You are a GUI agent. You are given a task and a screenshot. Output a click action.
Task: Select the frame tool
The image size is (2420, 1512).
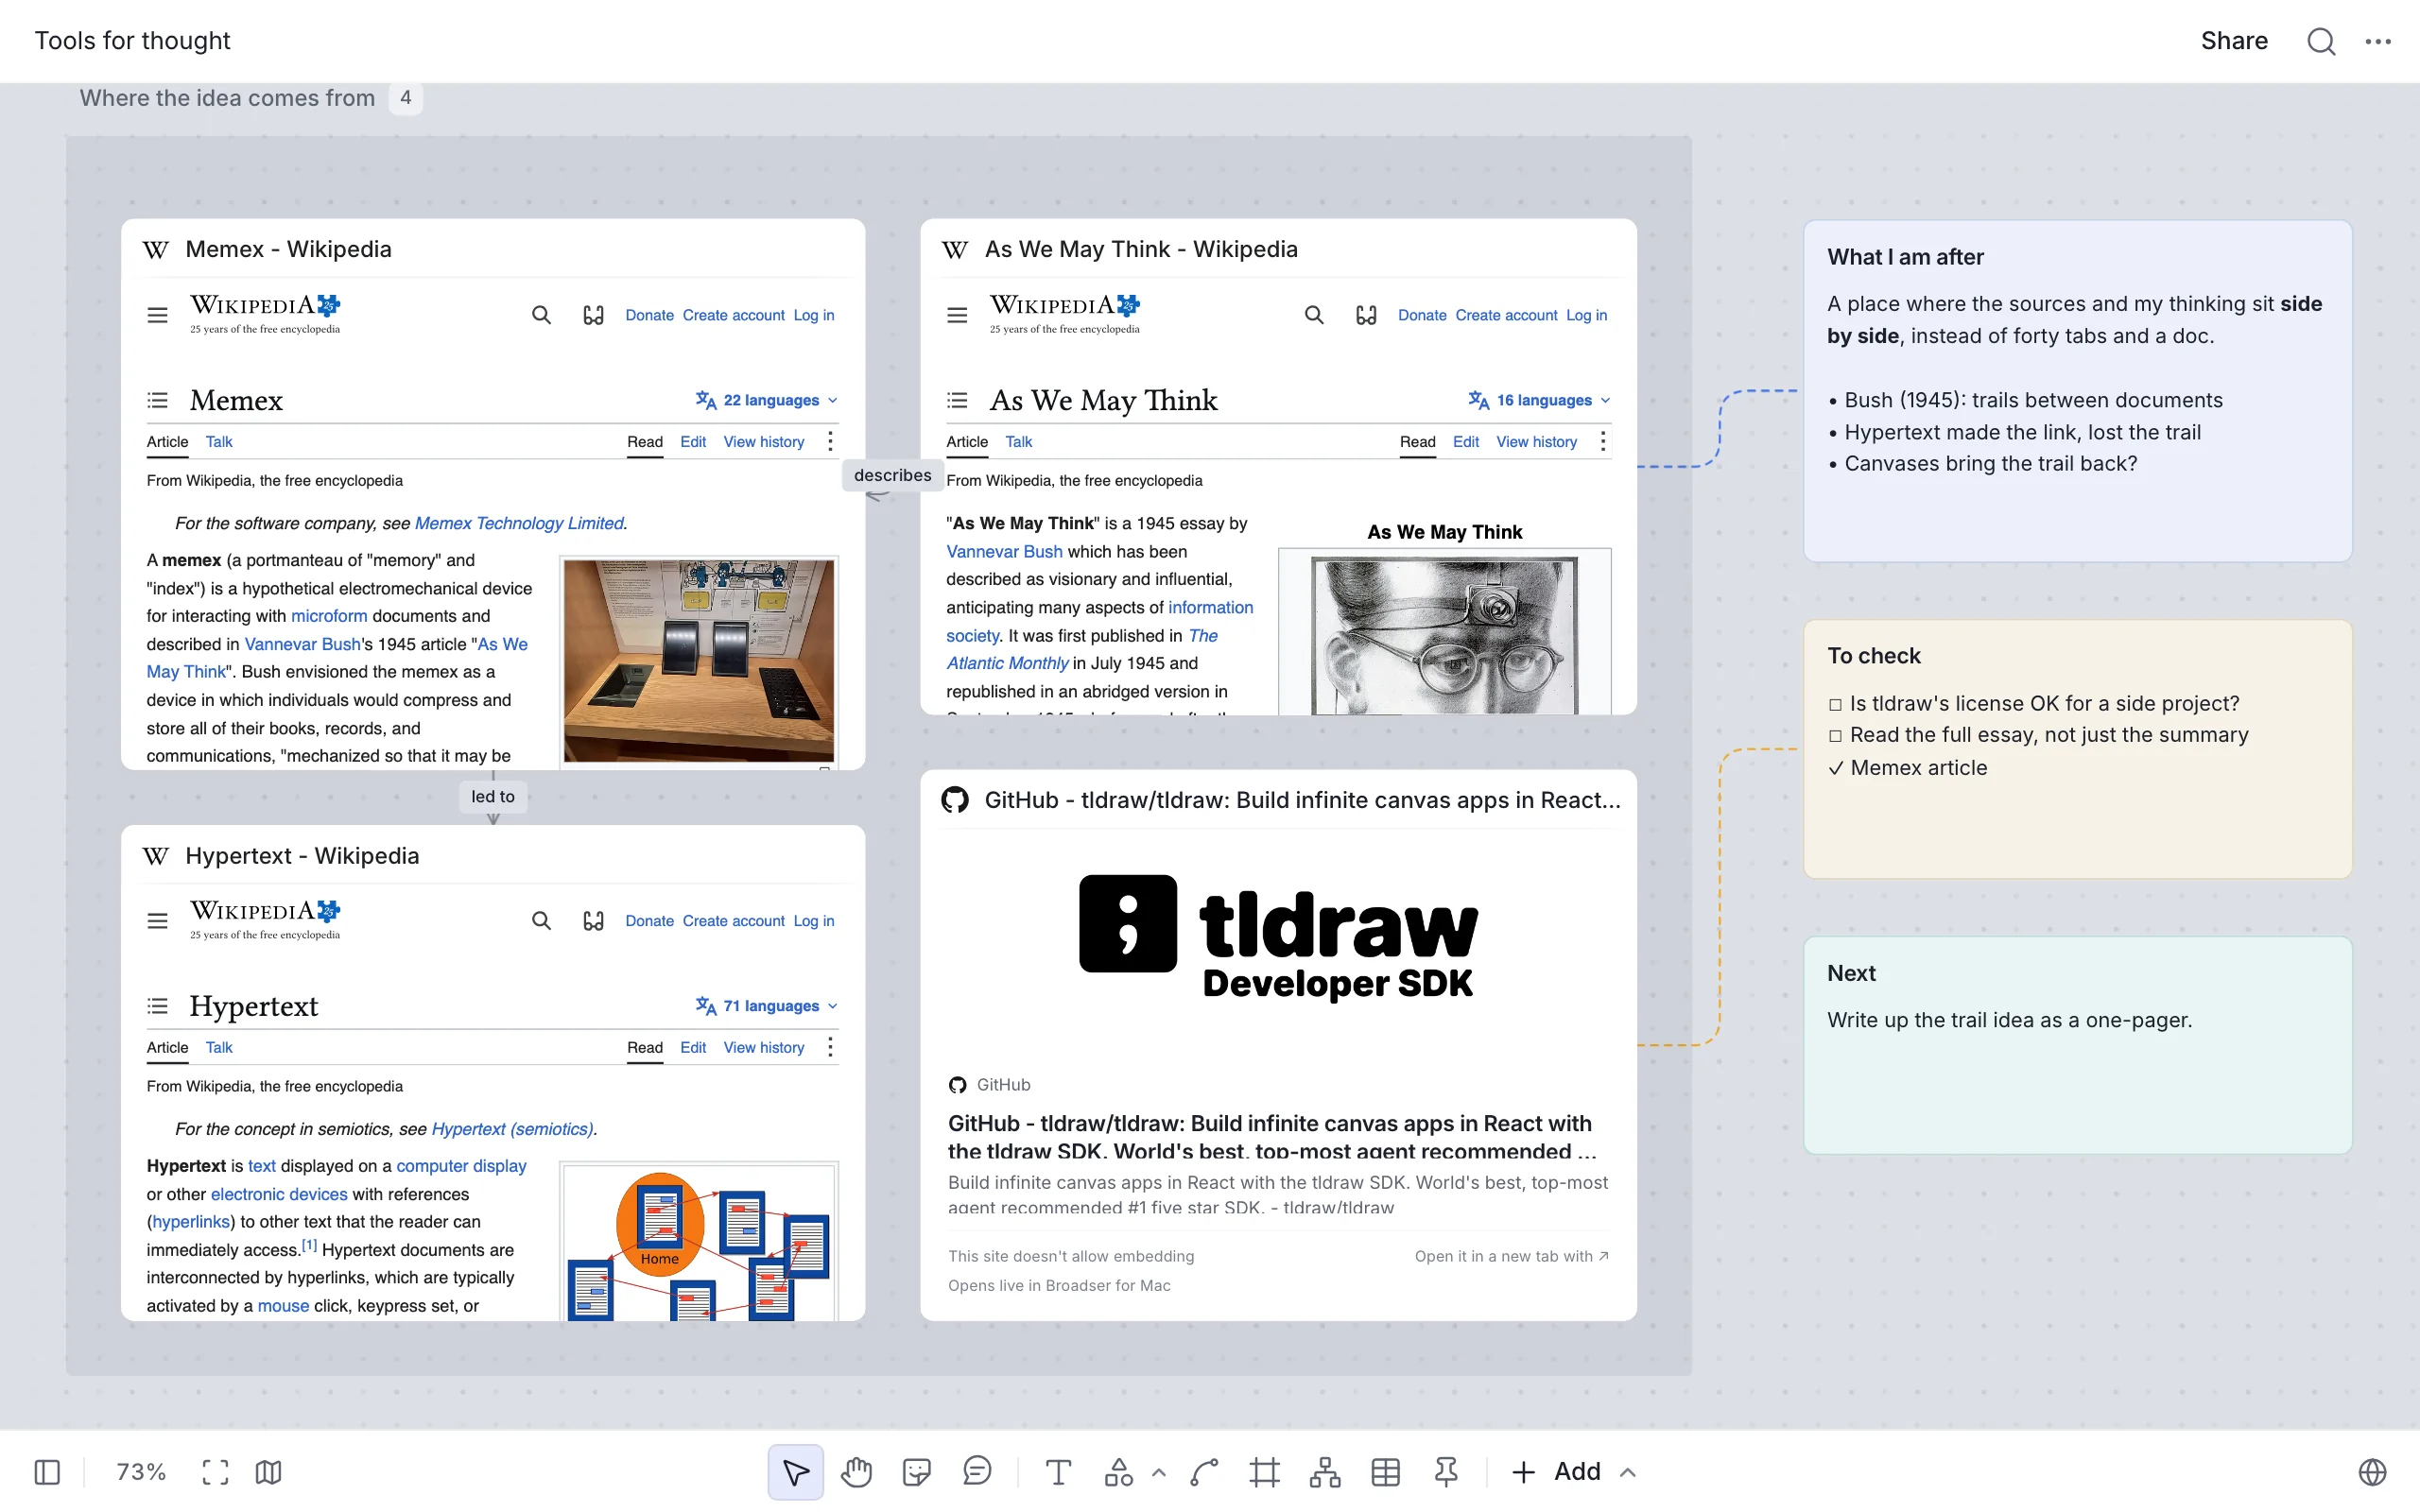point(1265,1472)
